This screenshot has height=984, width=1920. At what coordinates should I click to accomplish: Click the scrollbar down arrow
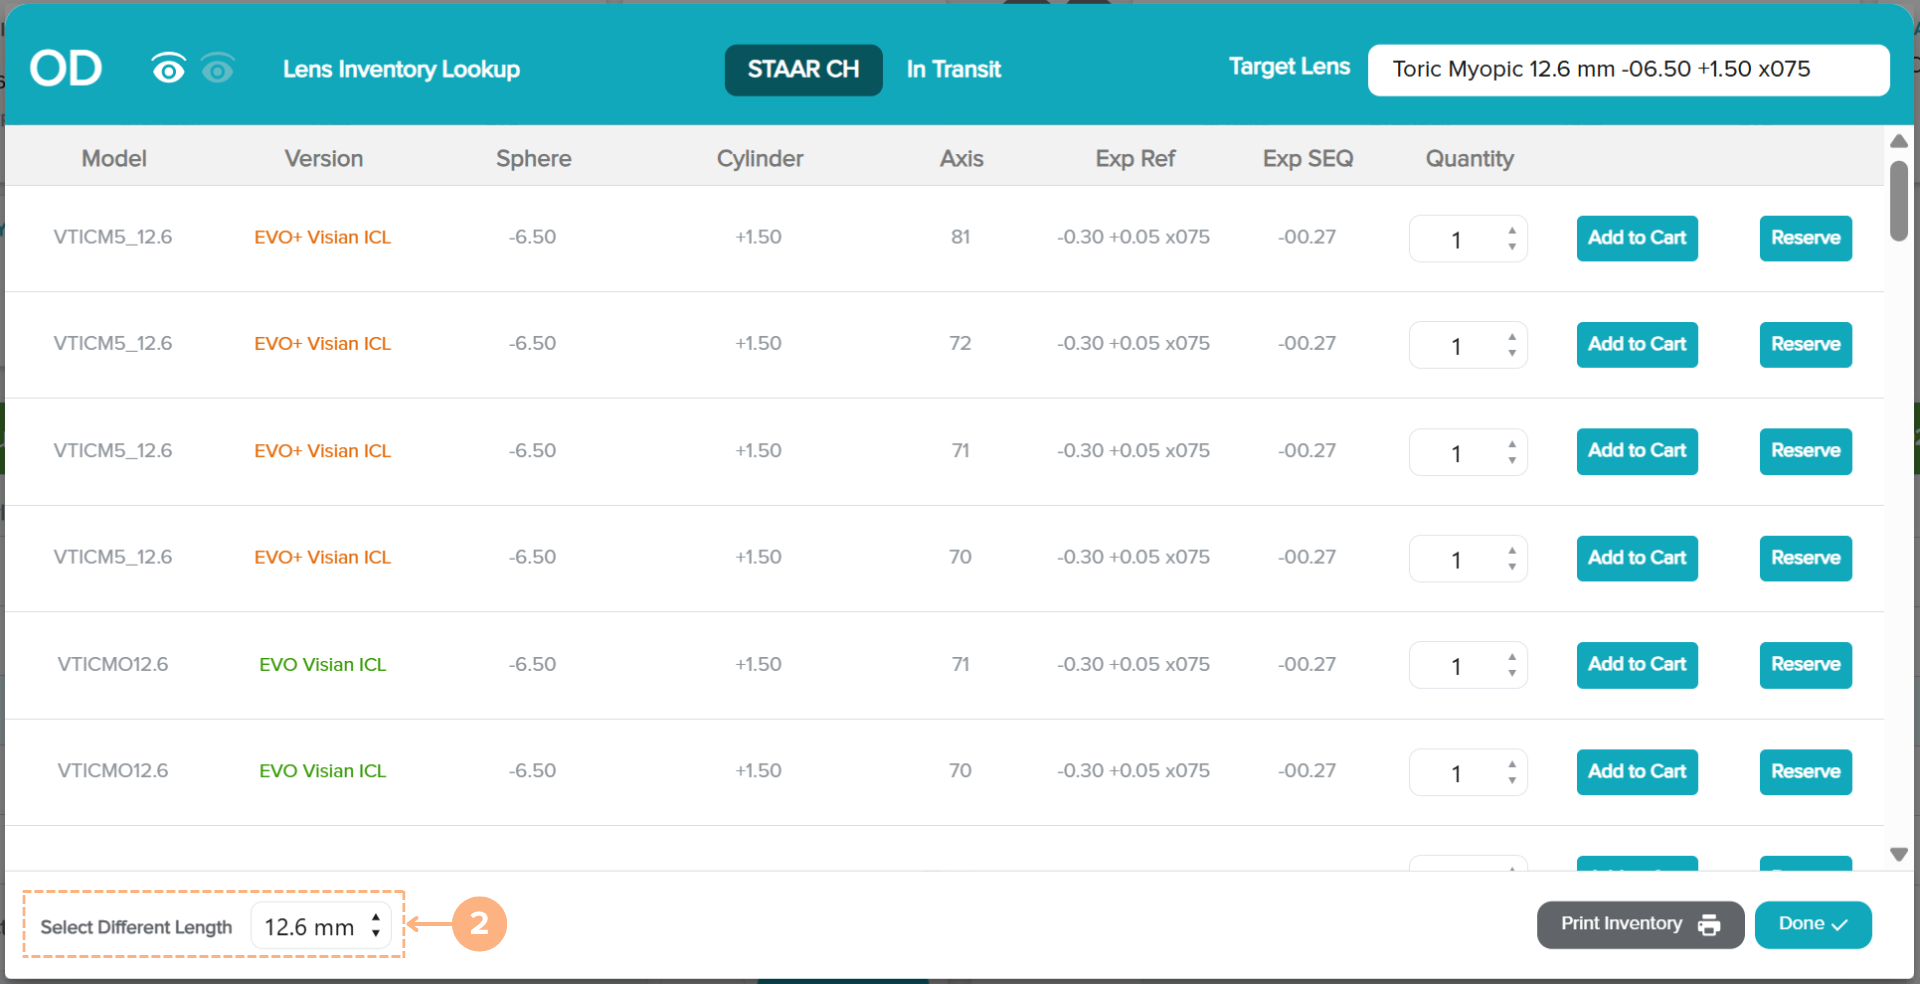pyautogui.click(x=1898, y=854)
